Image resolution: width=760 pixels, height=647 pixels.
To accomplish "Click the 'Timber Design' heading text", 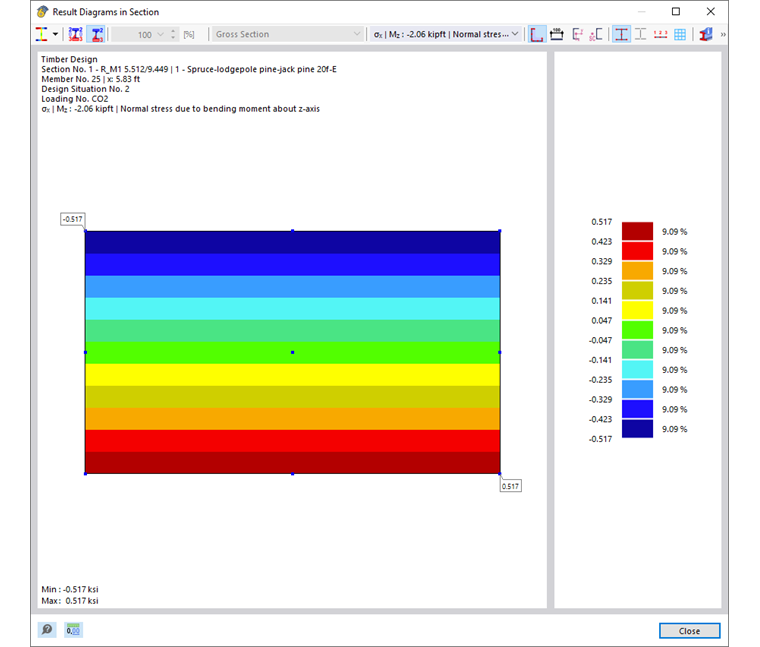I will tap(69, 59).
